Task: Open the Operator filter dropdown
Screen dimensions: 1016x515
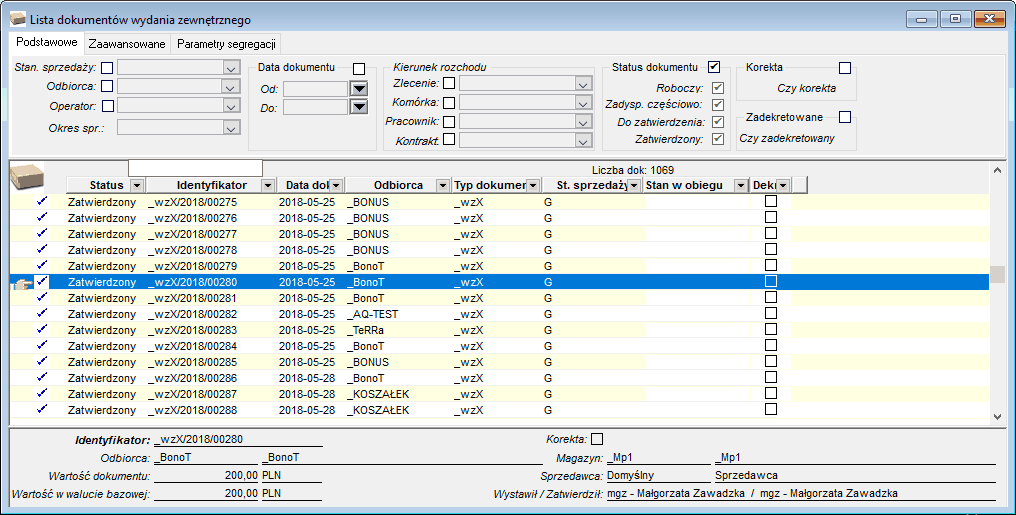Action: coord(231,106)
